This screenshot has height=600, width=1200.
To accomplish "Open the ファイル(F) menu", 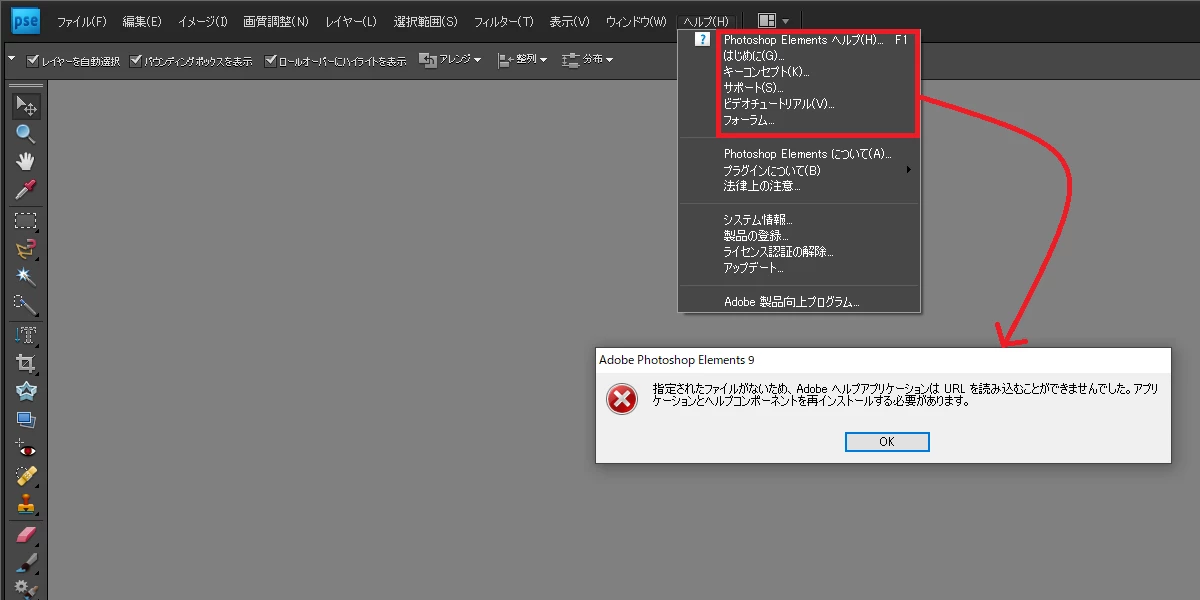I will pyautogui.click(x=81, y=21).
